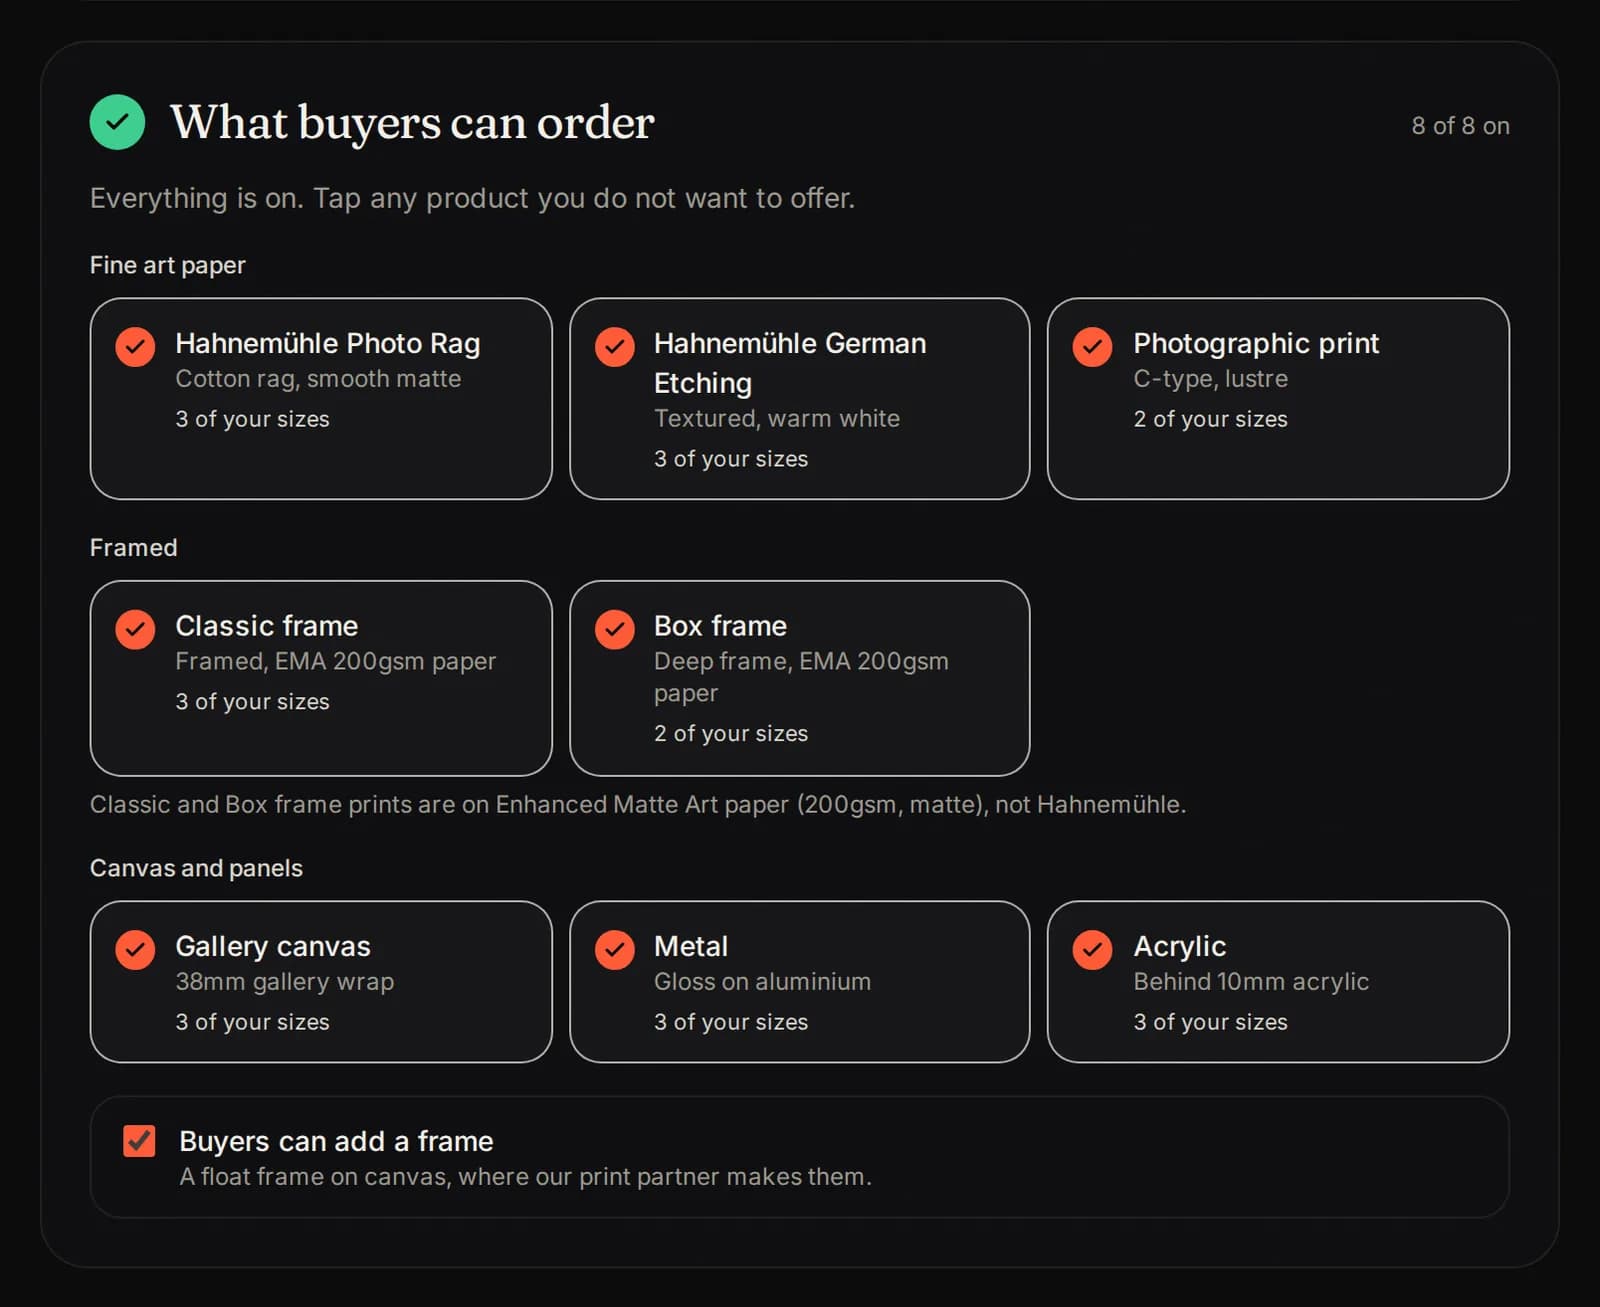Screen dimensions: 1600x1307
Task: Untick the Box frame check circle
Action: click(614, 629)
